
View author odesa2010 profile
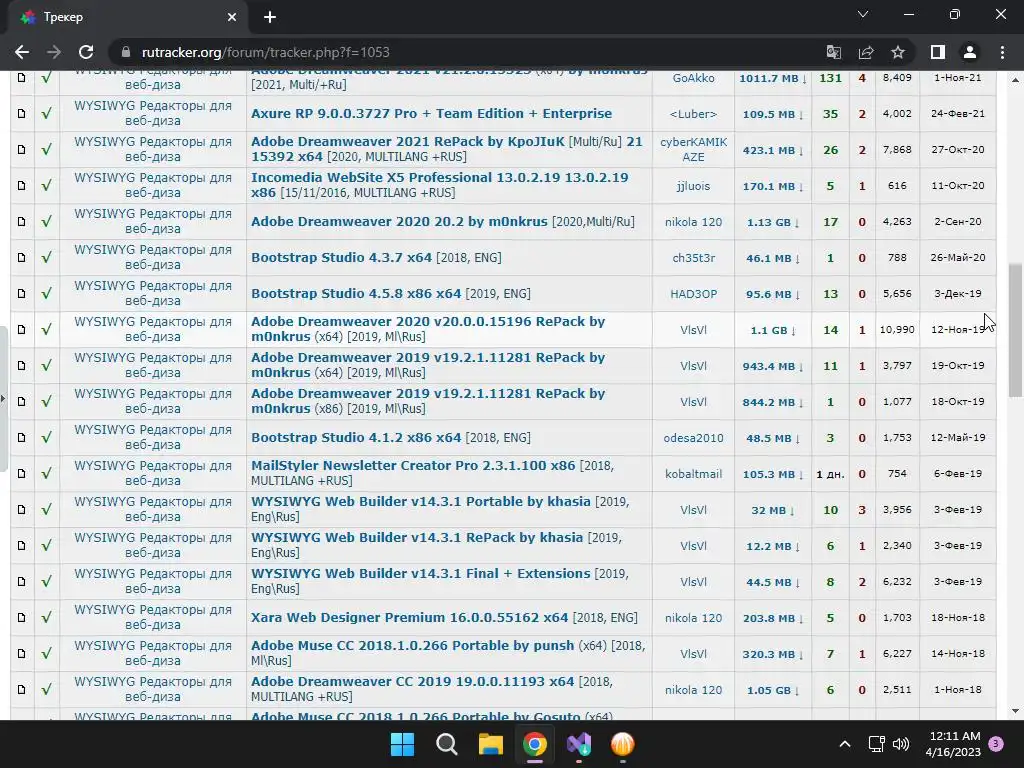coord(694,438)
